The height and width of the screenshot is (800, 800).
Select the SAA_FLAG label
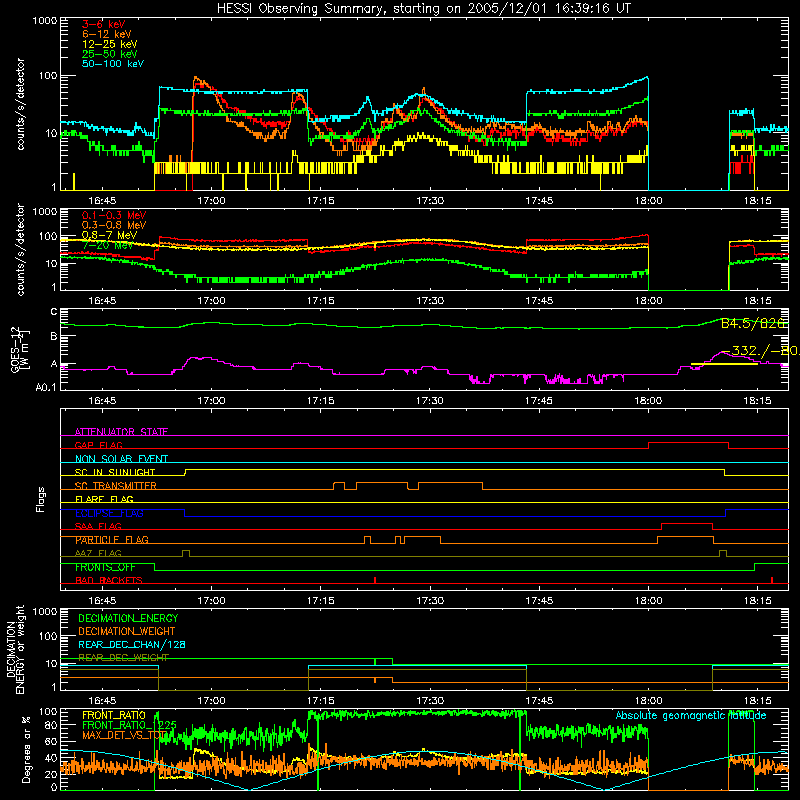coord(98,527)
